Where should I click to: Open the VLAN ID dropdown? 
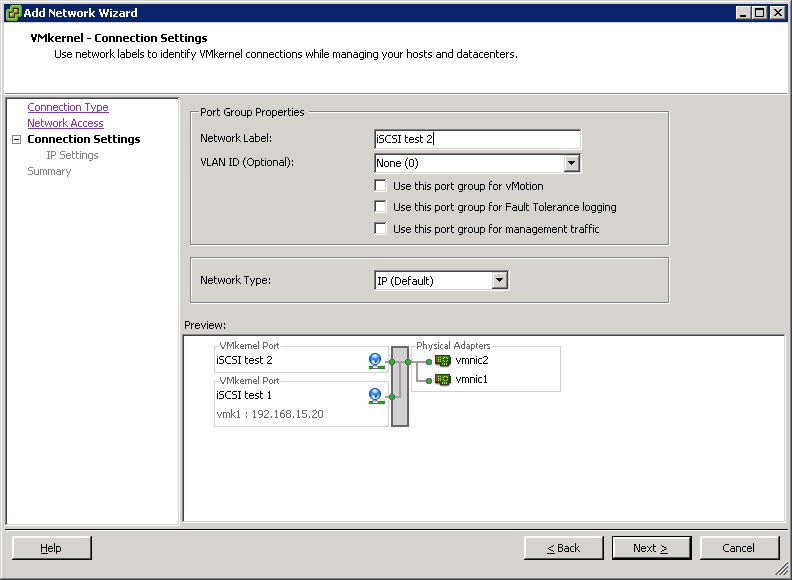572,163
